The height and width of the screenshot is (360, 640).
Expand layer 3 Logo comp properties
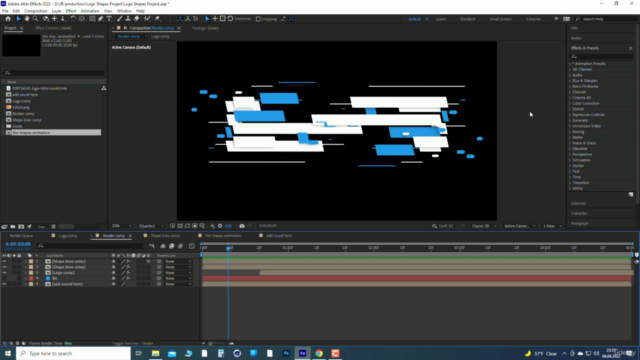(x=25, y=273)
